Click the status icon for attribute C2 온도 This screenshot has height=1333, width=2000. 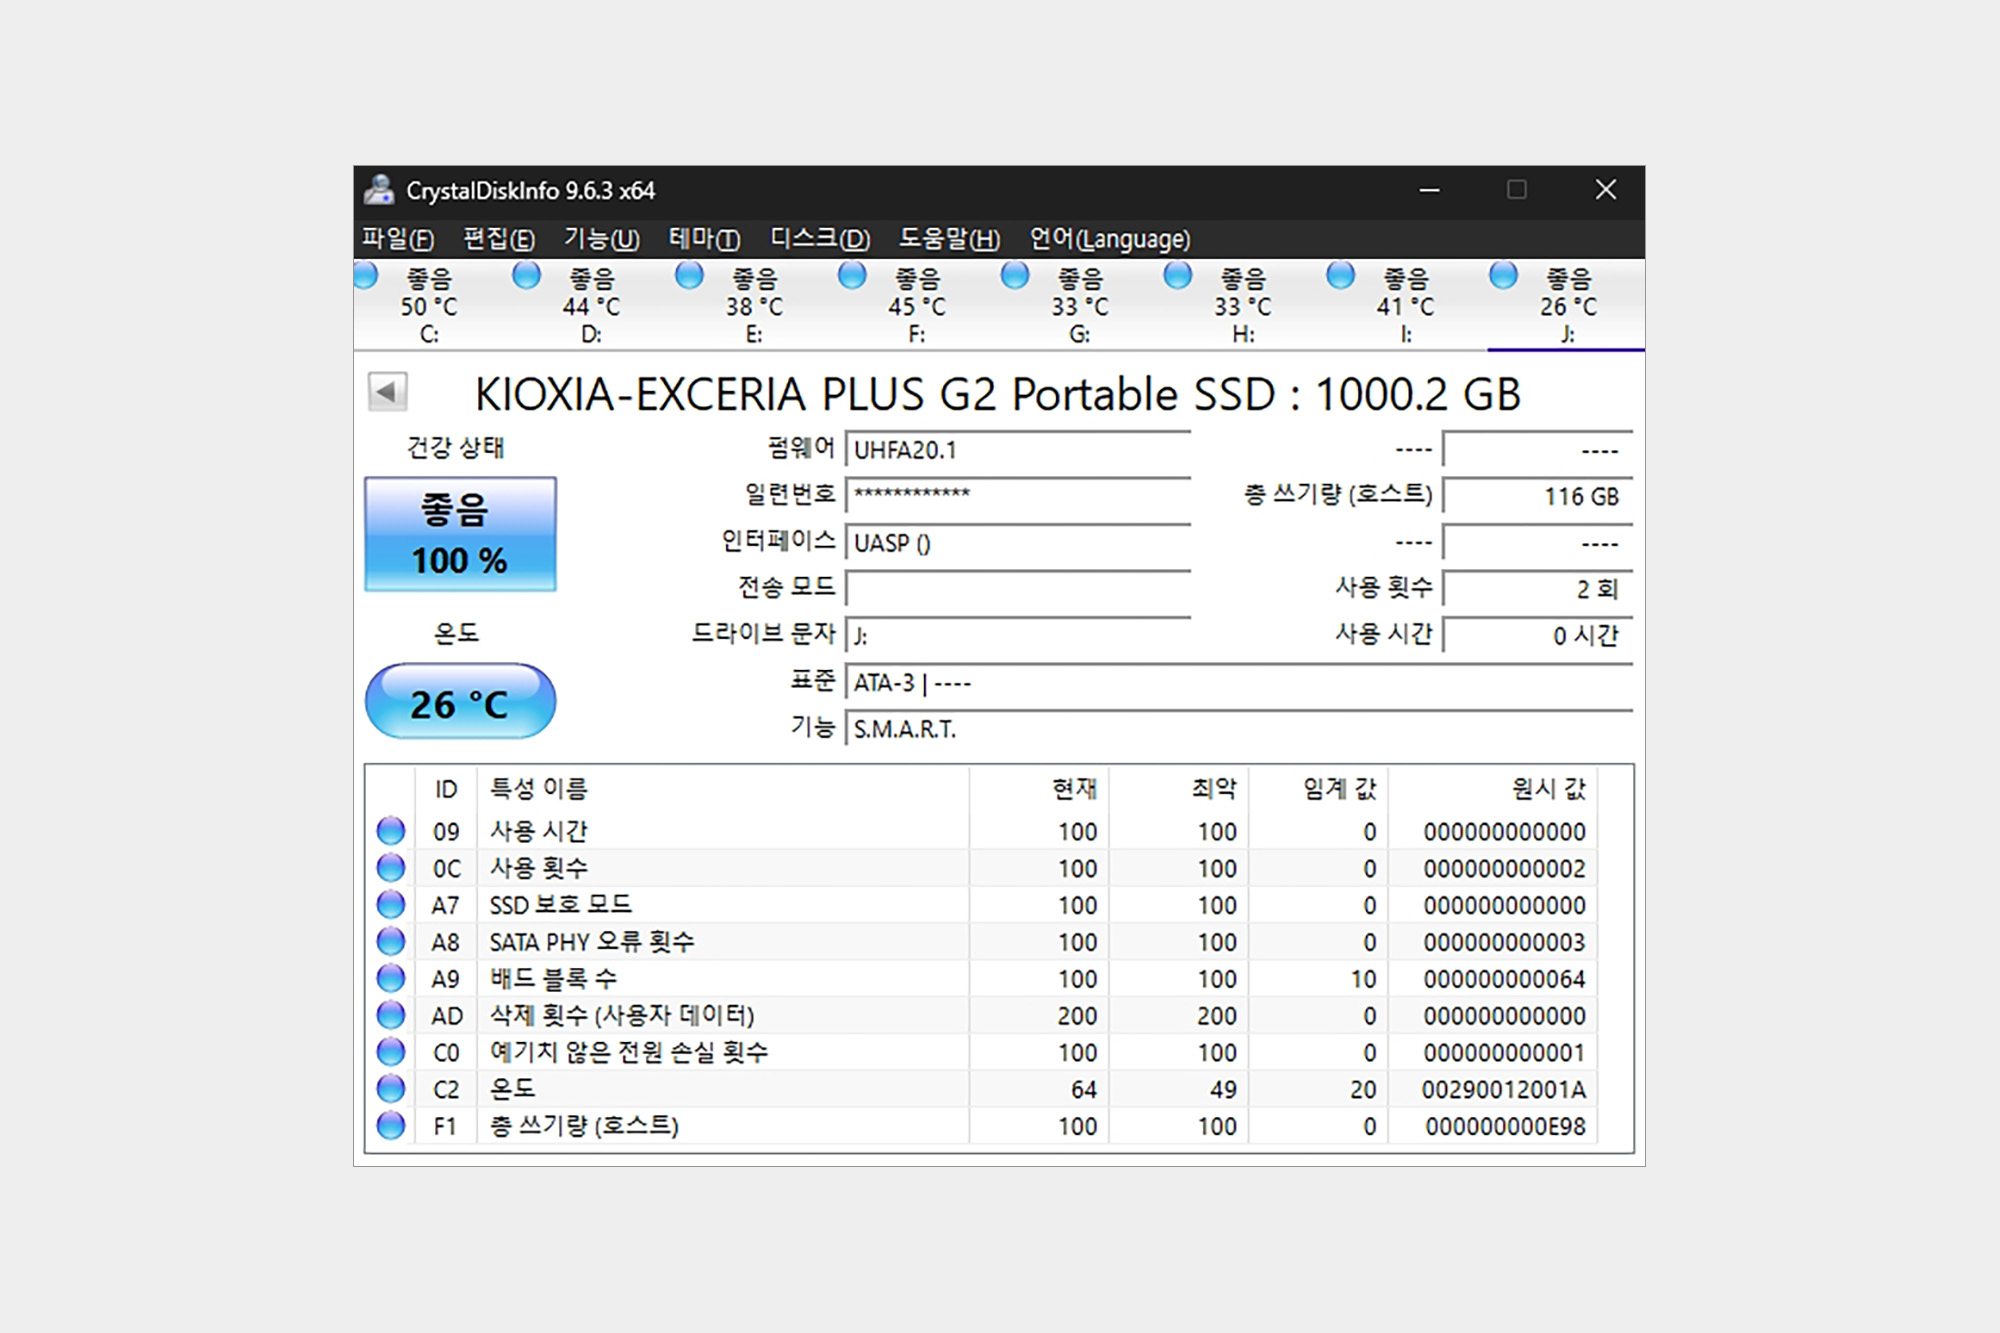[391, 1089]
